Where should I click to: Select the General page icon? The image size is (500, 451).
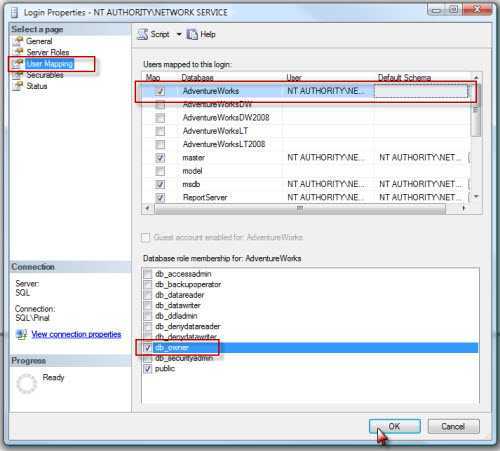tap(18, 41)
